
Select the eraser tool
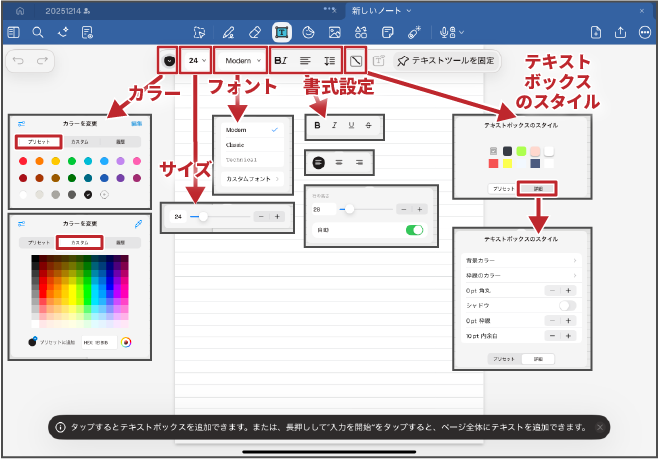tap(255, 32)
